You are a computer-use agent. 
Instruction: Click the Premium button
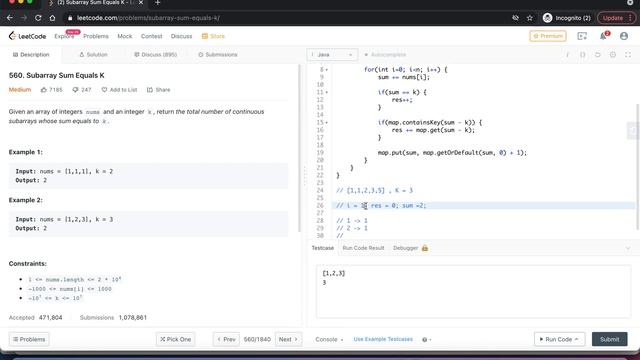click(x=548, y=36)
